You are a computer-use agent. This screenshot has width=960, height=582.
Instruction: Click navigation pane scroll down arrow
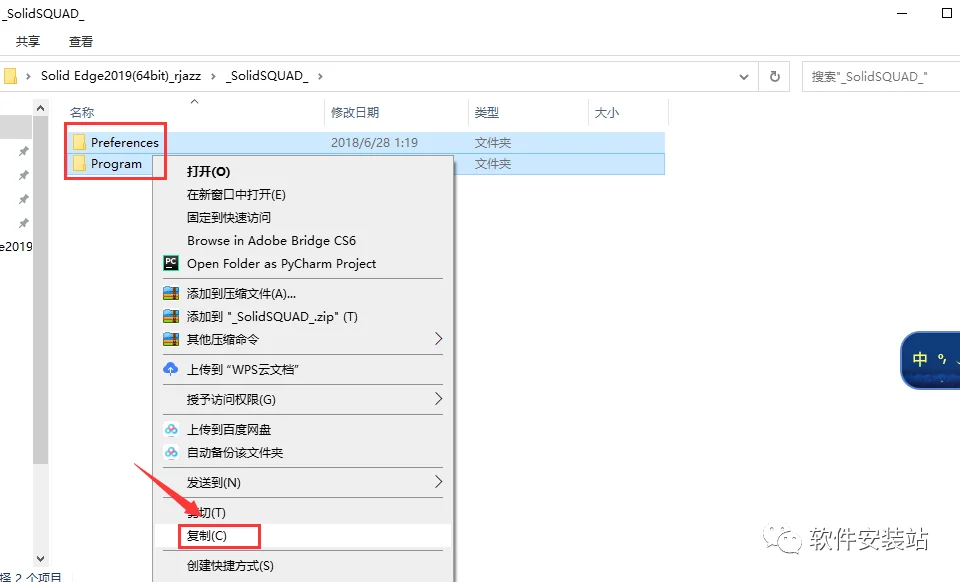tap(40, 558)
